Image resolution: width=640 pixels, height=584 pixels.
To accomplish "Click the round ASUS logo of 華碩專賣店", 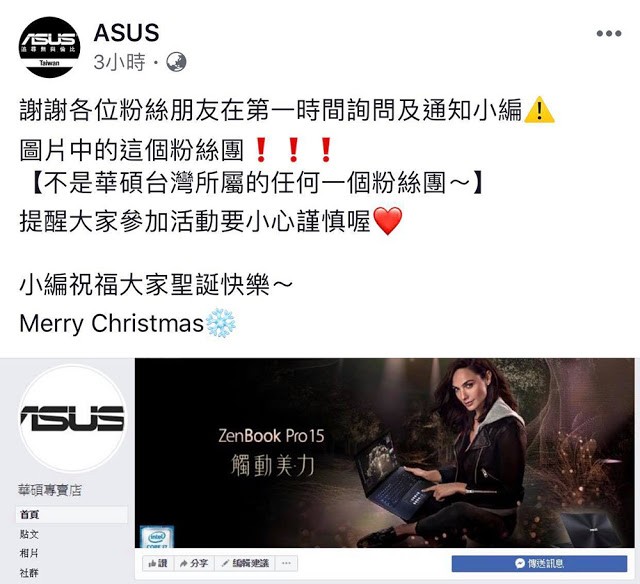I will [73, 418].
